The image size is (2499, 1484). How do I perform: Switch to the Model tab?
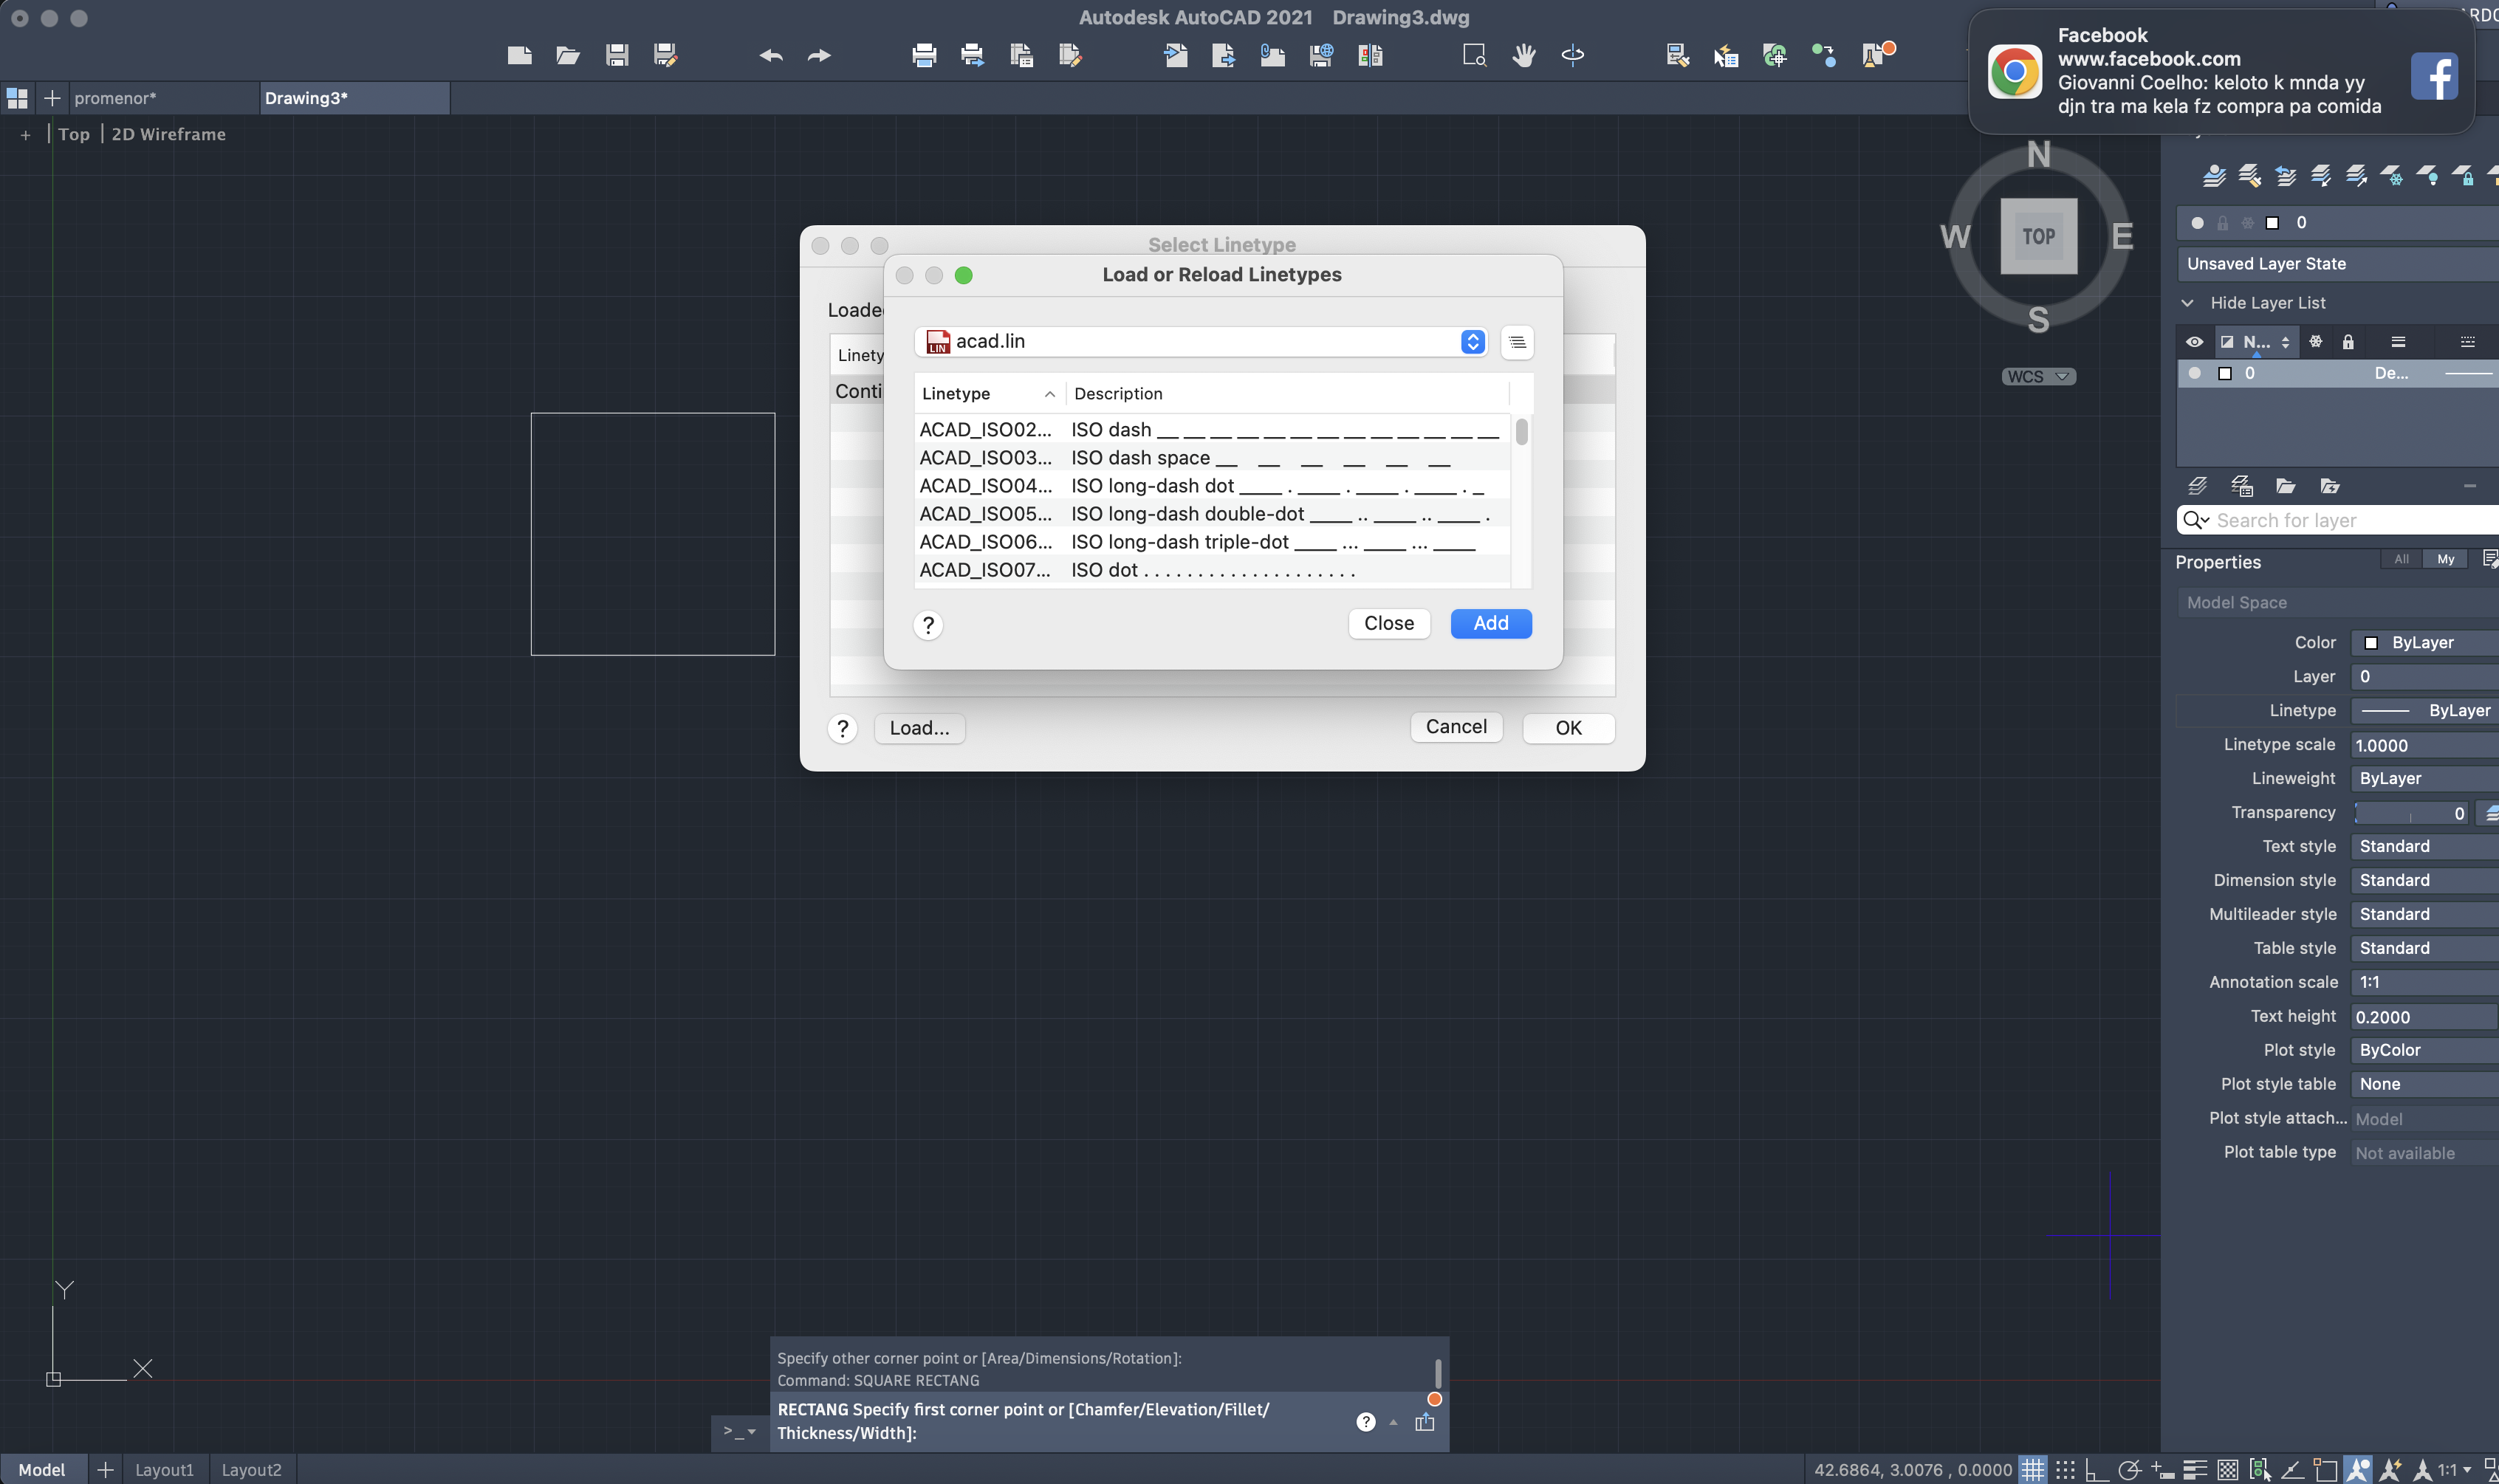click(42, 1469)
